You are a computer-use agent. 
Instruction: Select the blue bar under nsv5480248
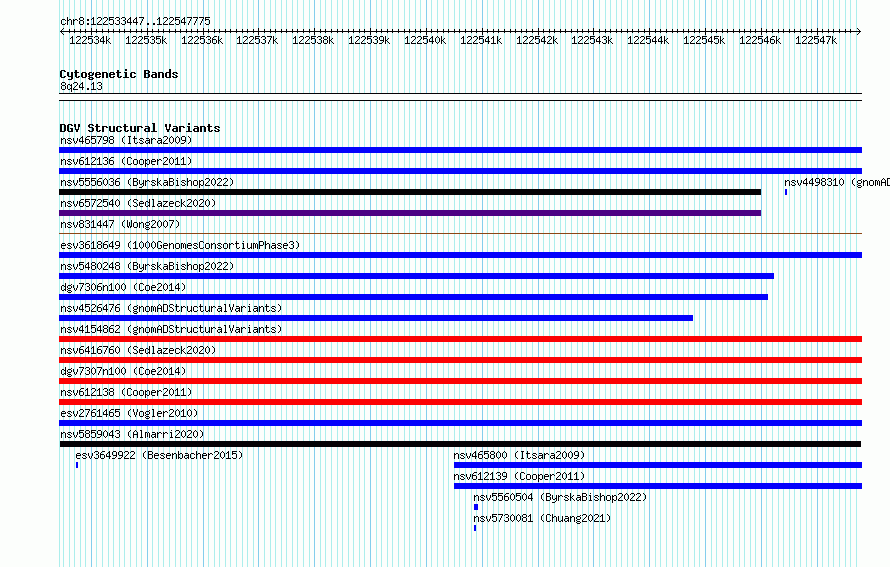click(416, 276)
